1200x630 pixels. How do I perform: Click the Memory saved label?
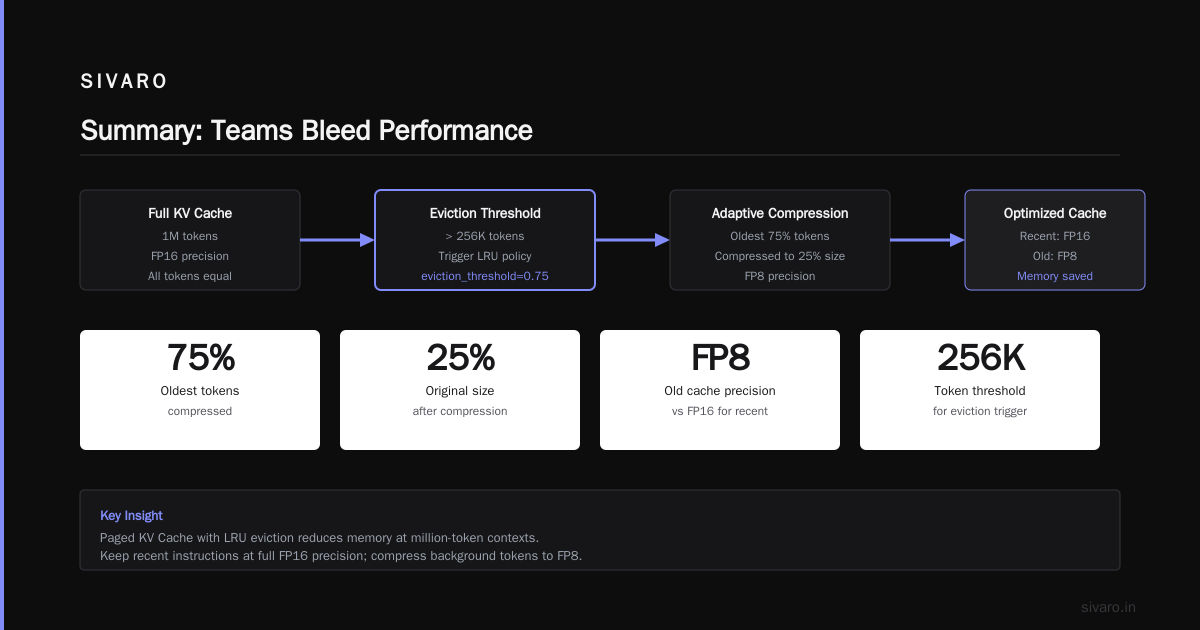pos(1055,276)
